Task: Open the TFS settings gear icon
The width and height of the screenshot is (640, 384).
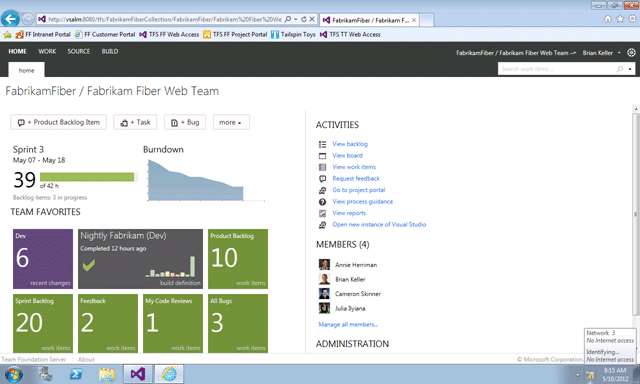Action: tap(631, 53)
